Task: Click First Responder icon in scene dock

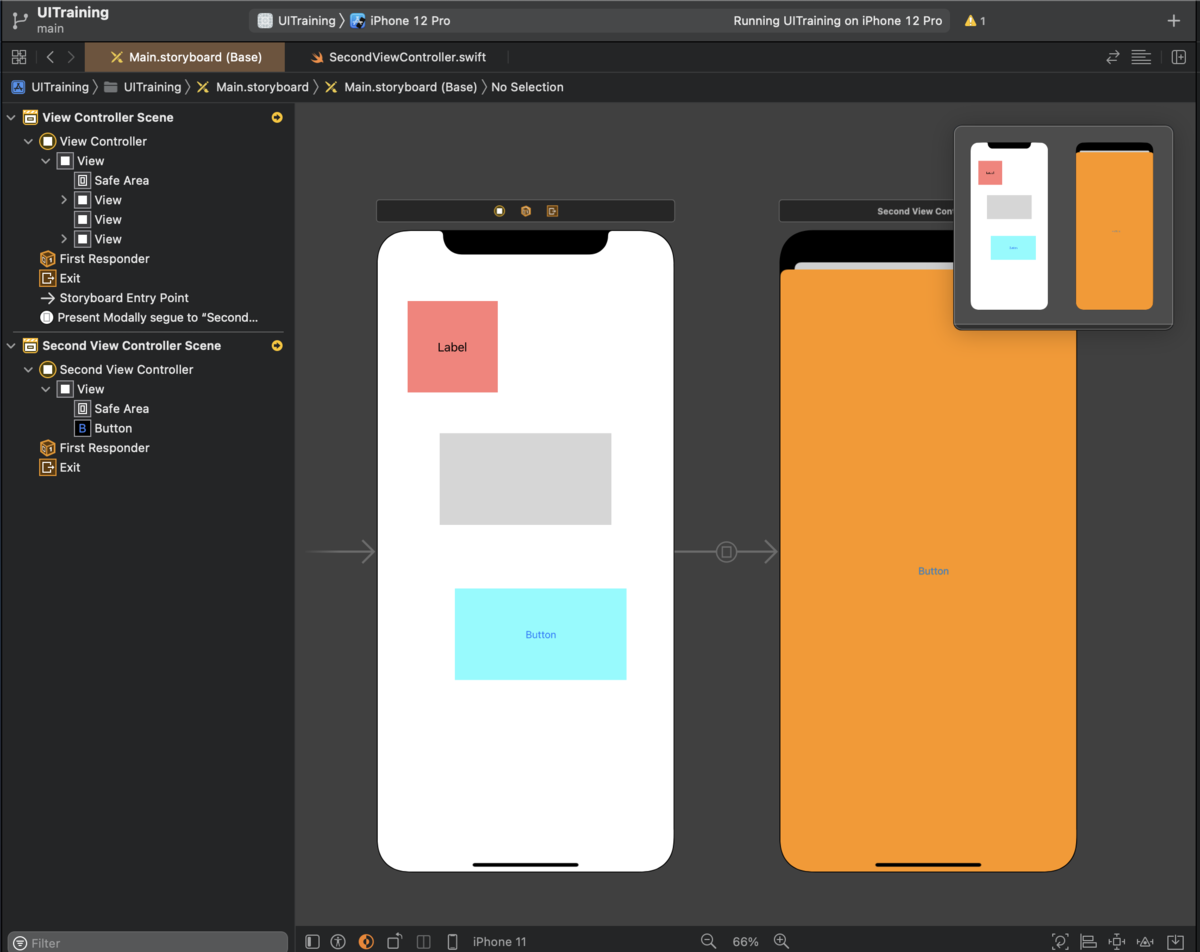Action: (525, 211)
